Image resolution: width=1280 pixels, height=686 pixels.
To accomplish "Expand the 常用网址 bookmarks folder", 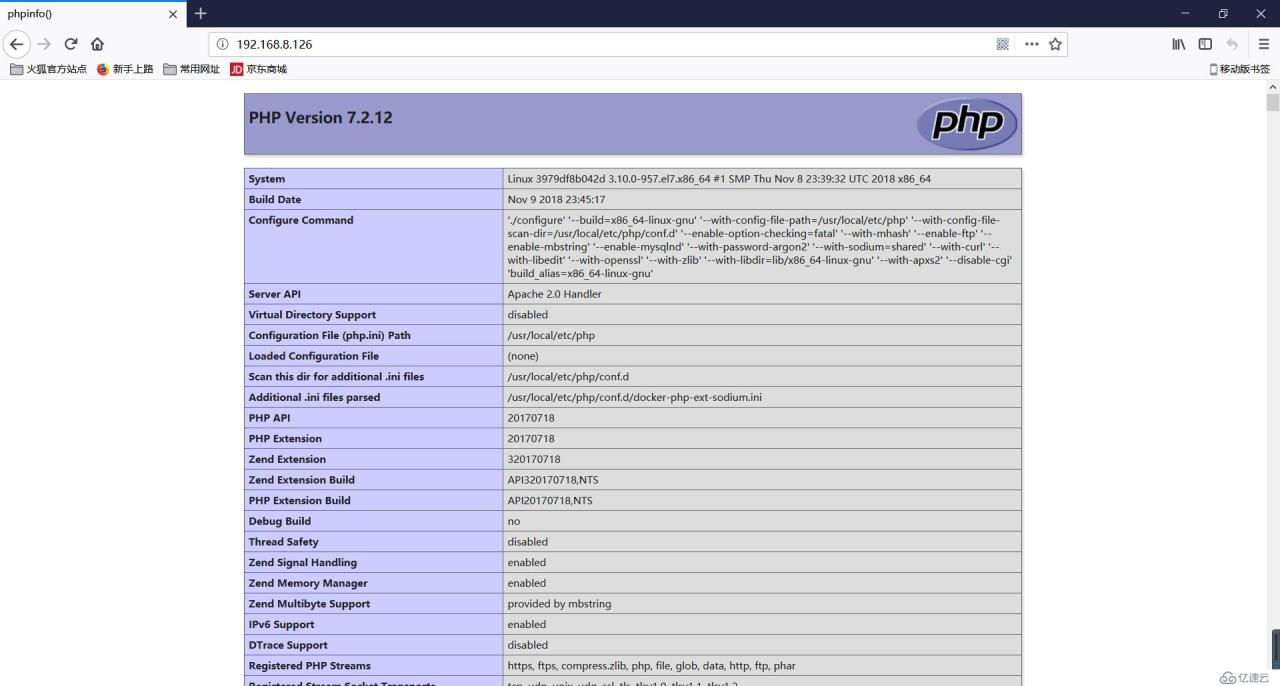I will coord(191,69).
